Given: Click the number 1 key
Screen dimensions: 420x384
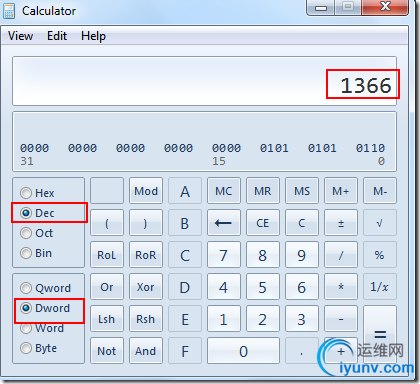Looking at the screenshot, I should [223, 319].
